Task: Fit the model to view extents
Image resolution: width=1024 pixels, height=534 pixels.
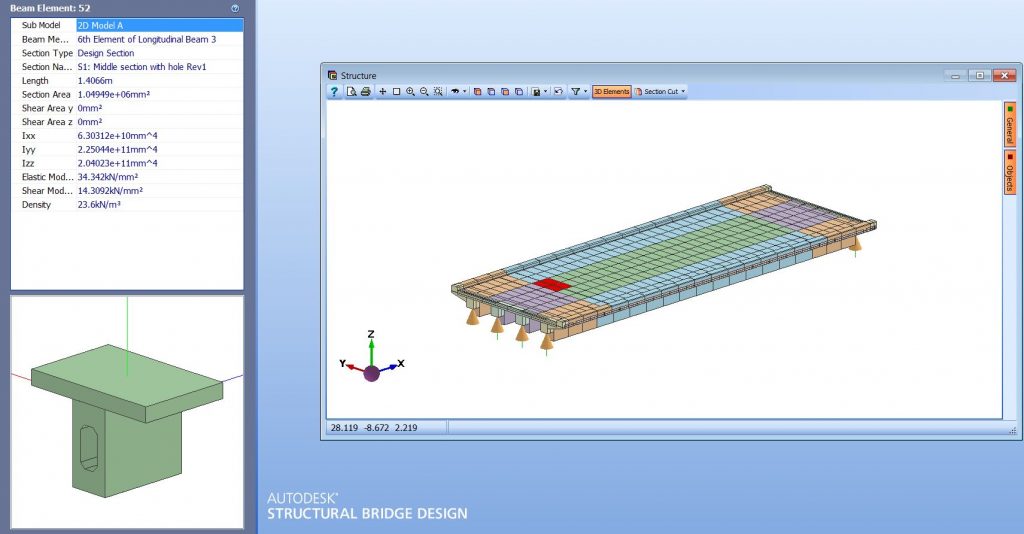Action: pyautogui.click(x=438, y=91)
